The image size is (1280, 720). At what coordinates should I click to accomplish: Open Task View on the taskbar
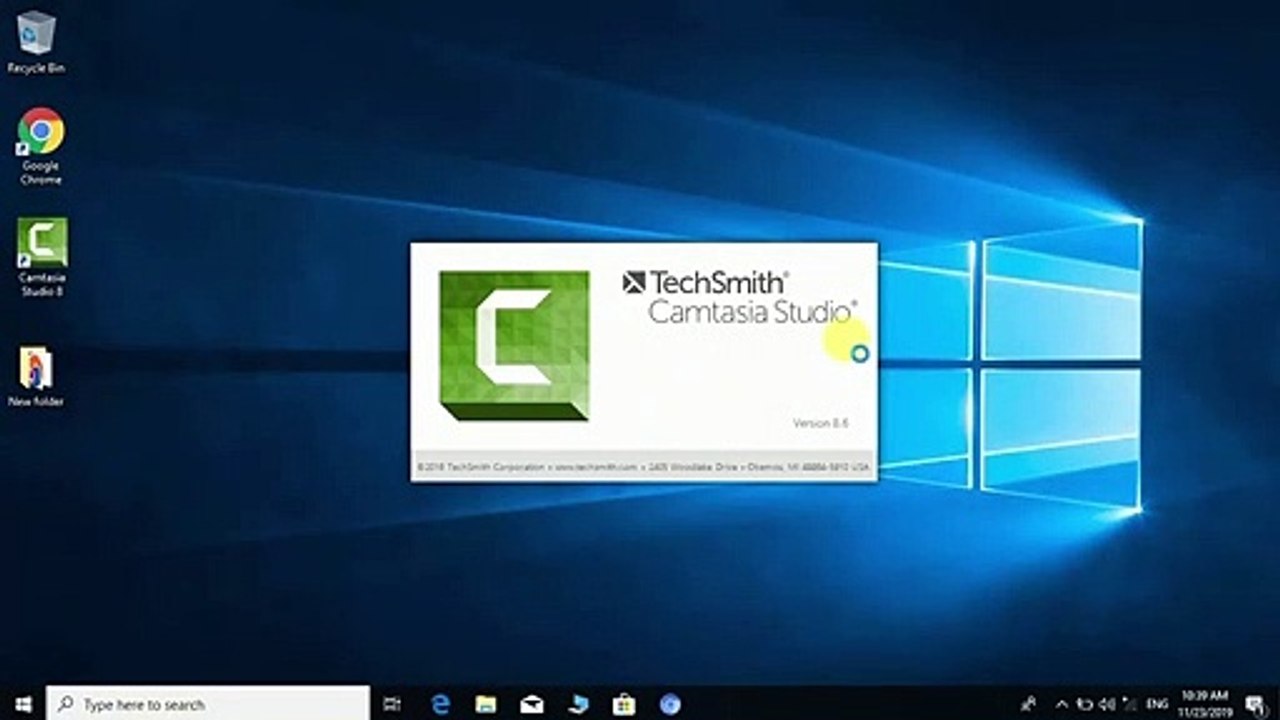(x=392, y=704)
